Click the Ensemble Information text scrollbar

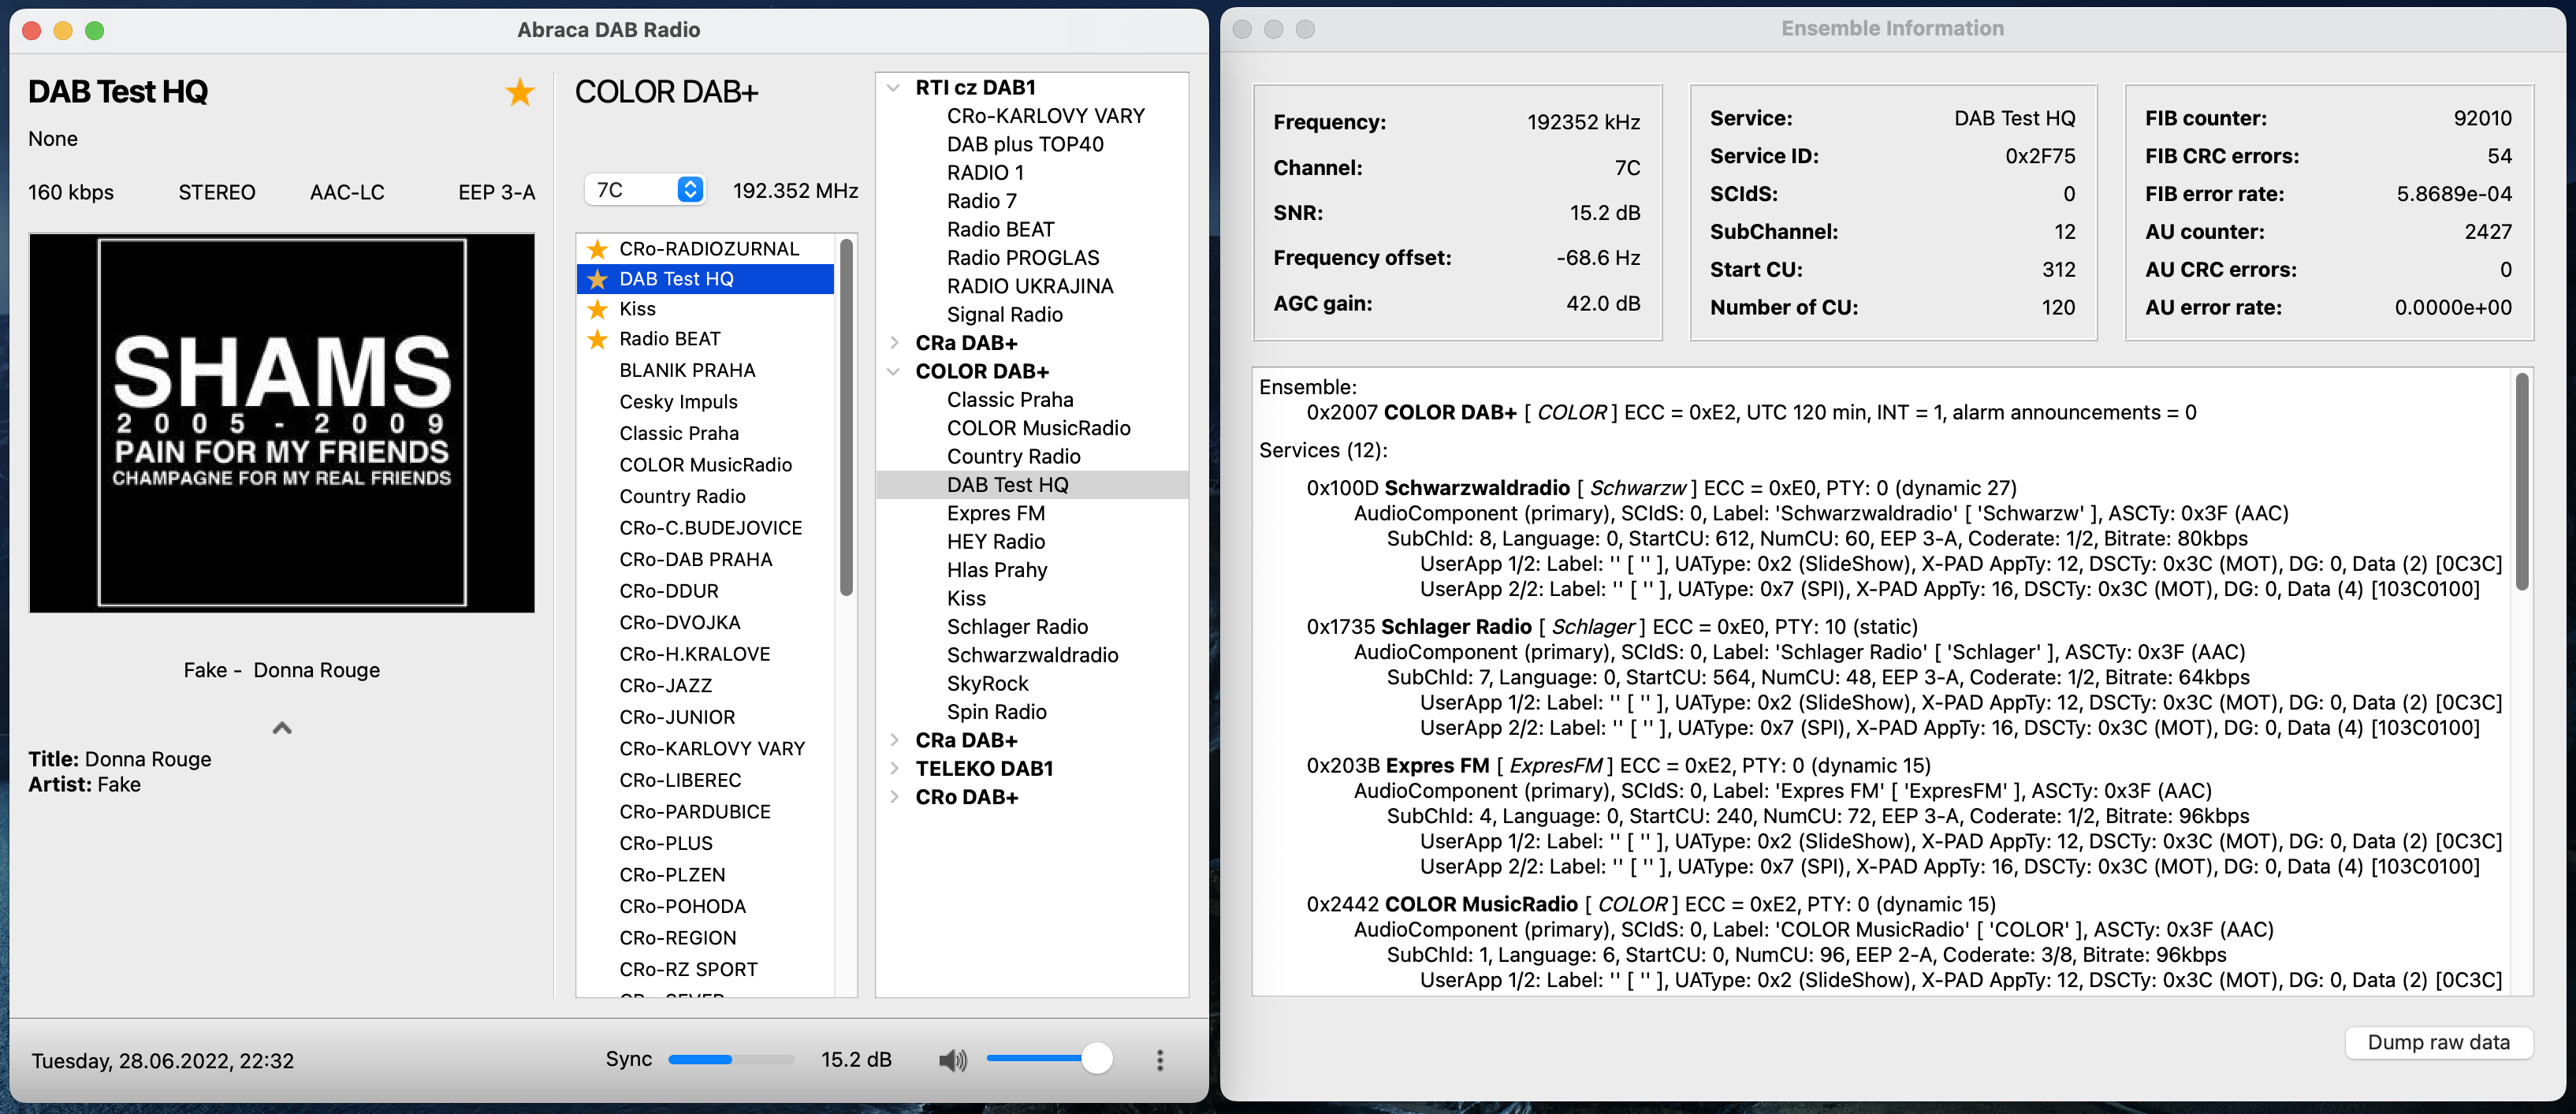click(x=2521, y=480)
